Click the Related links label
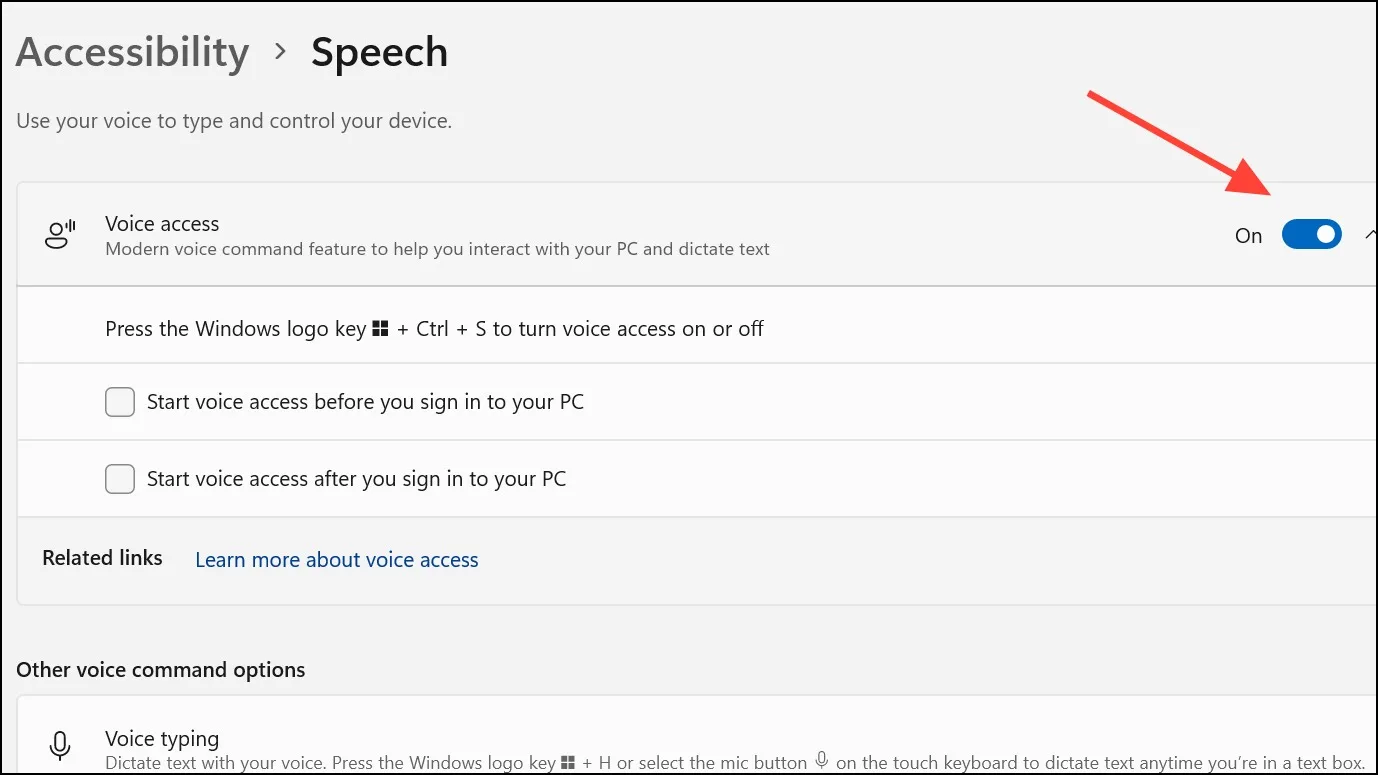1378x775 pixels. [x=102, y=558]
